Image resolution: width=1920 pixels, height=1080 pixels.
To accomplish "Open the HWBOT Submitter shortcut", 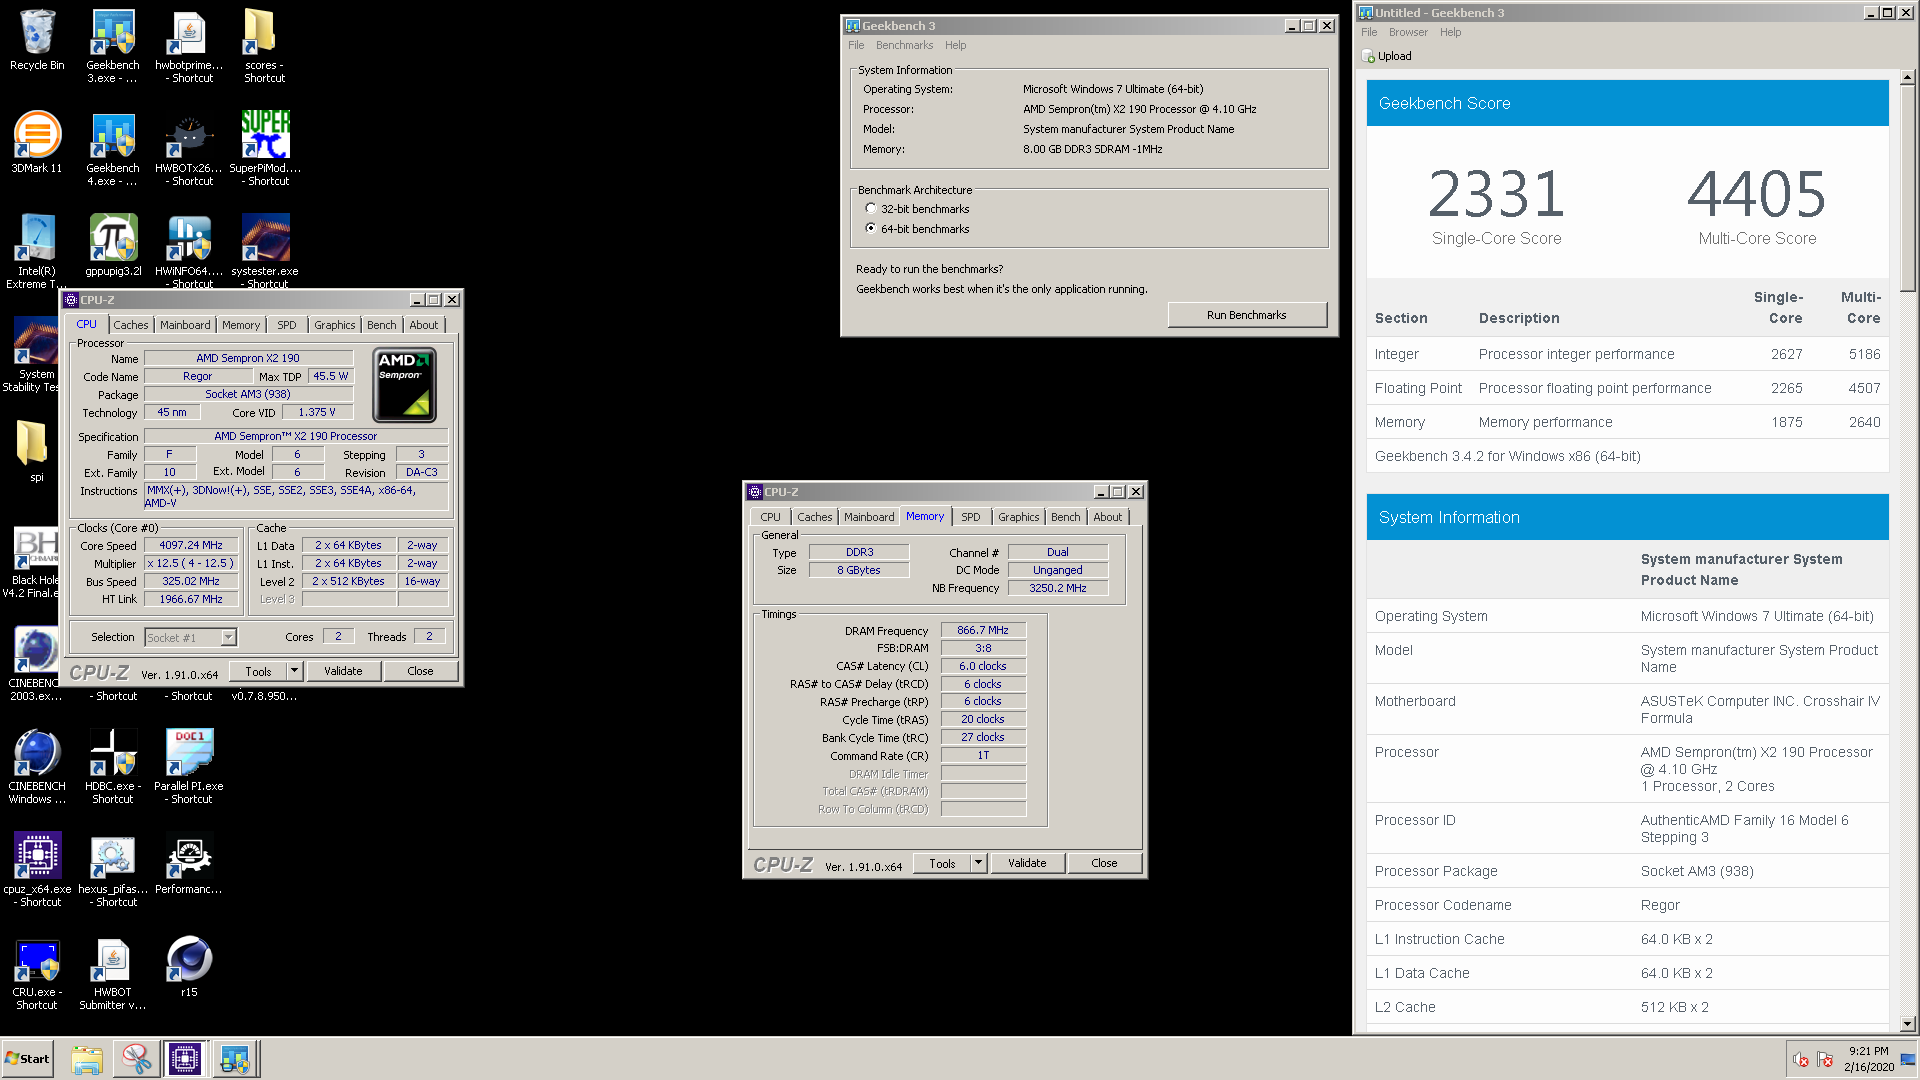I will pos(112,974).
